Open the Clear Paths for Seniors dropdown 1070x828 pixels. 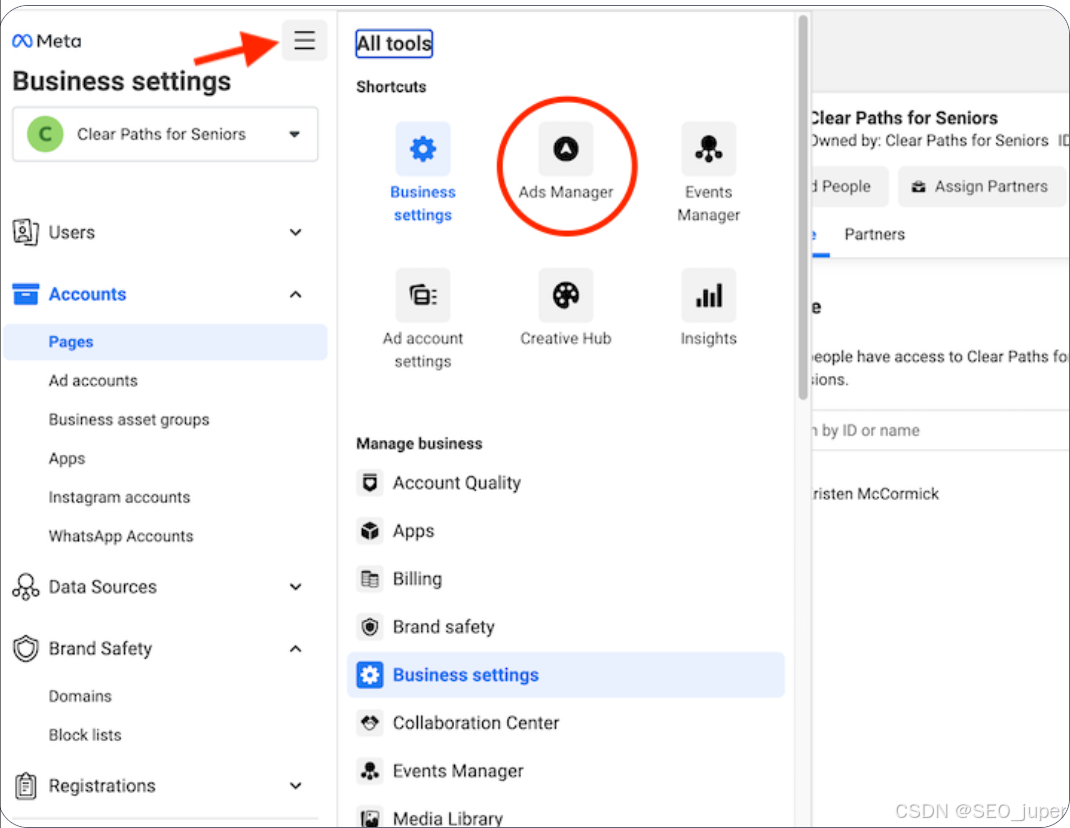point(165,134)
